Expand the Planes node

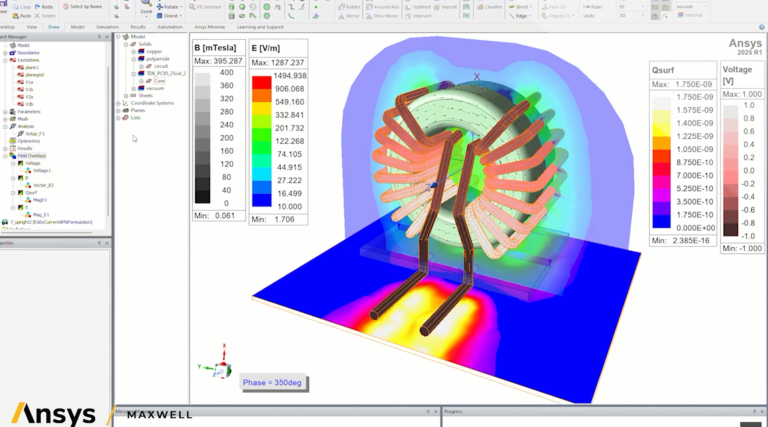pos(118,110)
